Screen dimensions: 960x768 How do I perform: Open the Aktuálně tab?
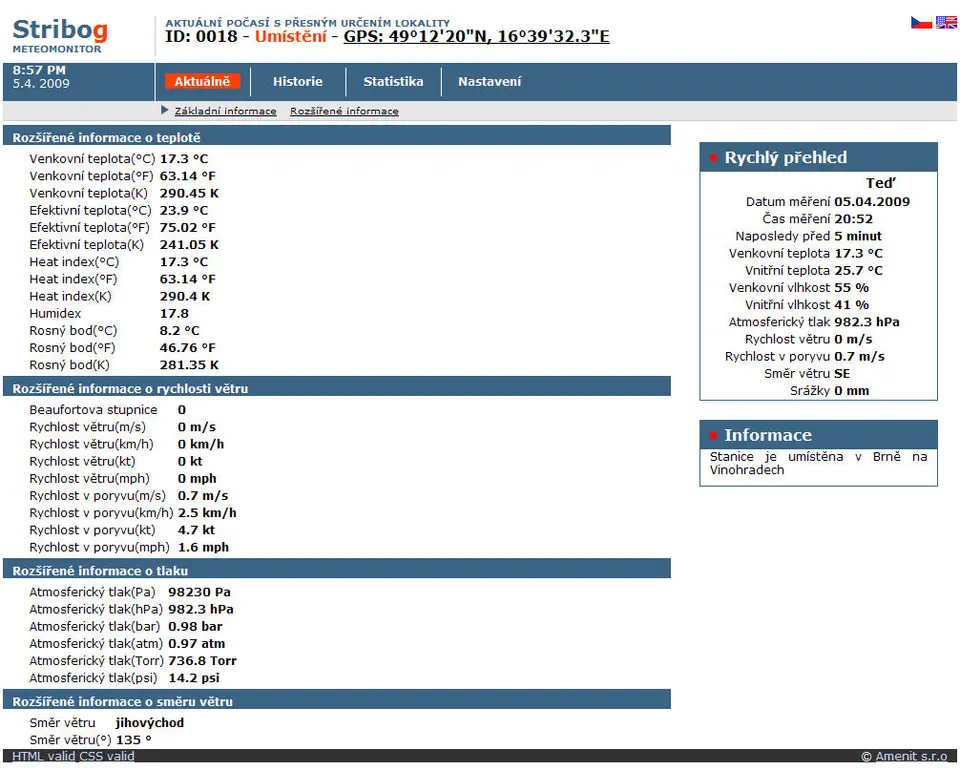click(x=202, y=82)
